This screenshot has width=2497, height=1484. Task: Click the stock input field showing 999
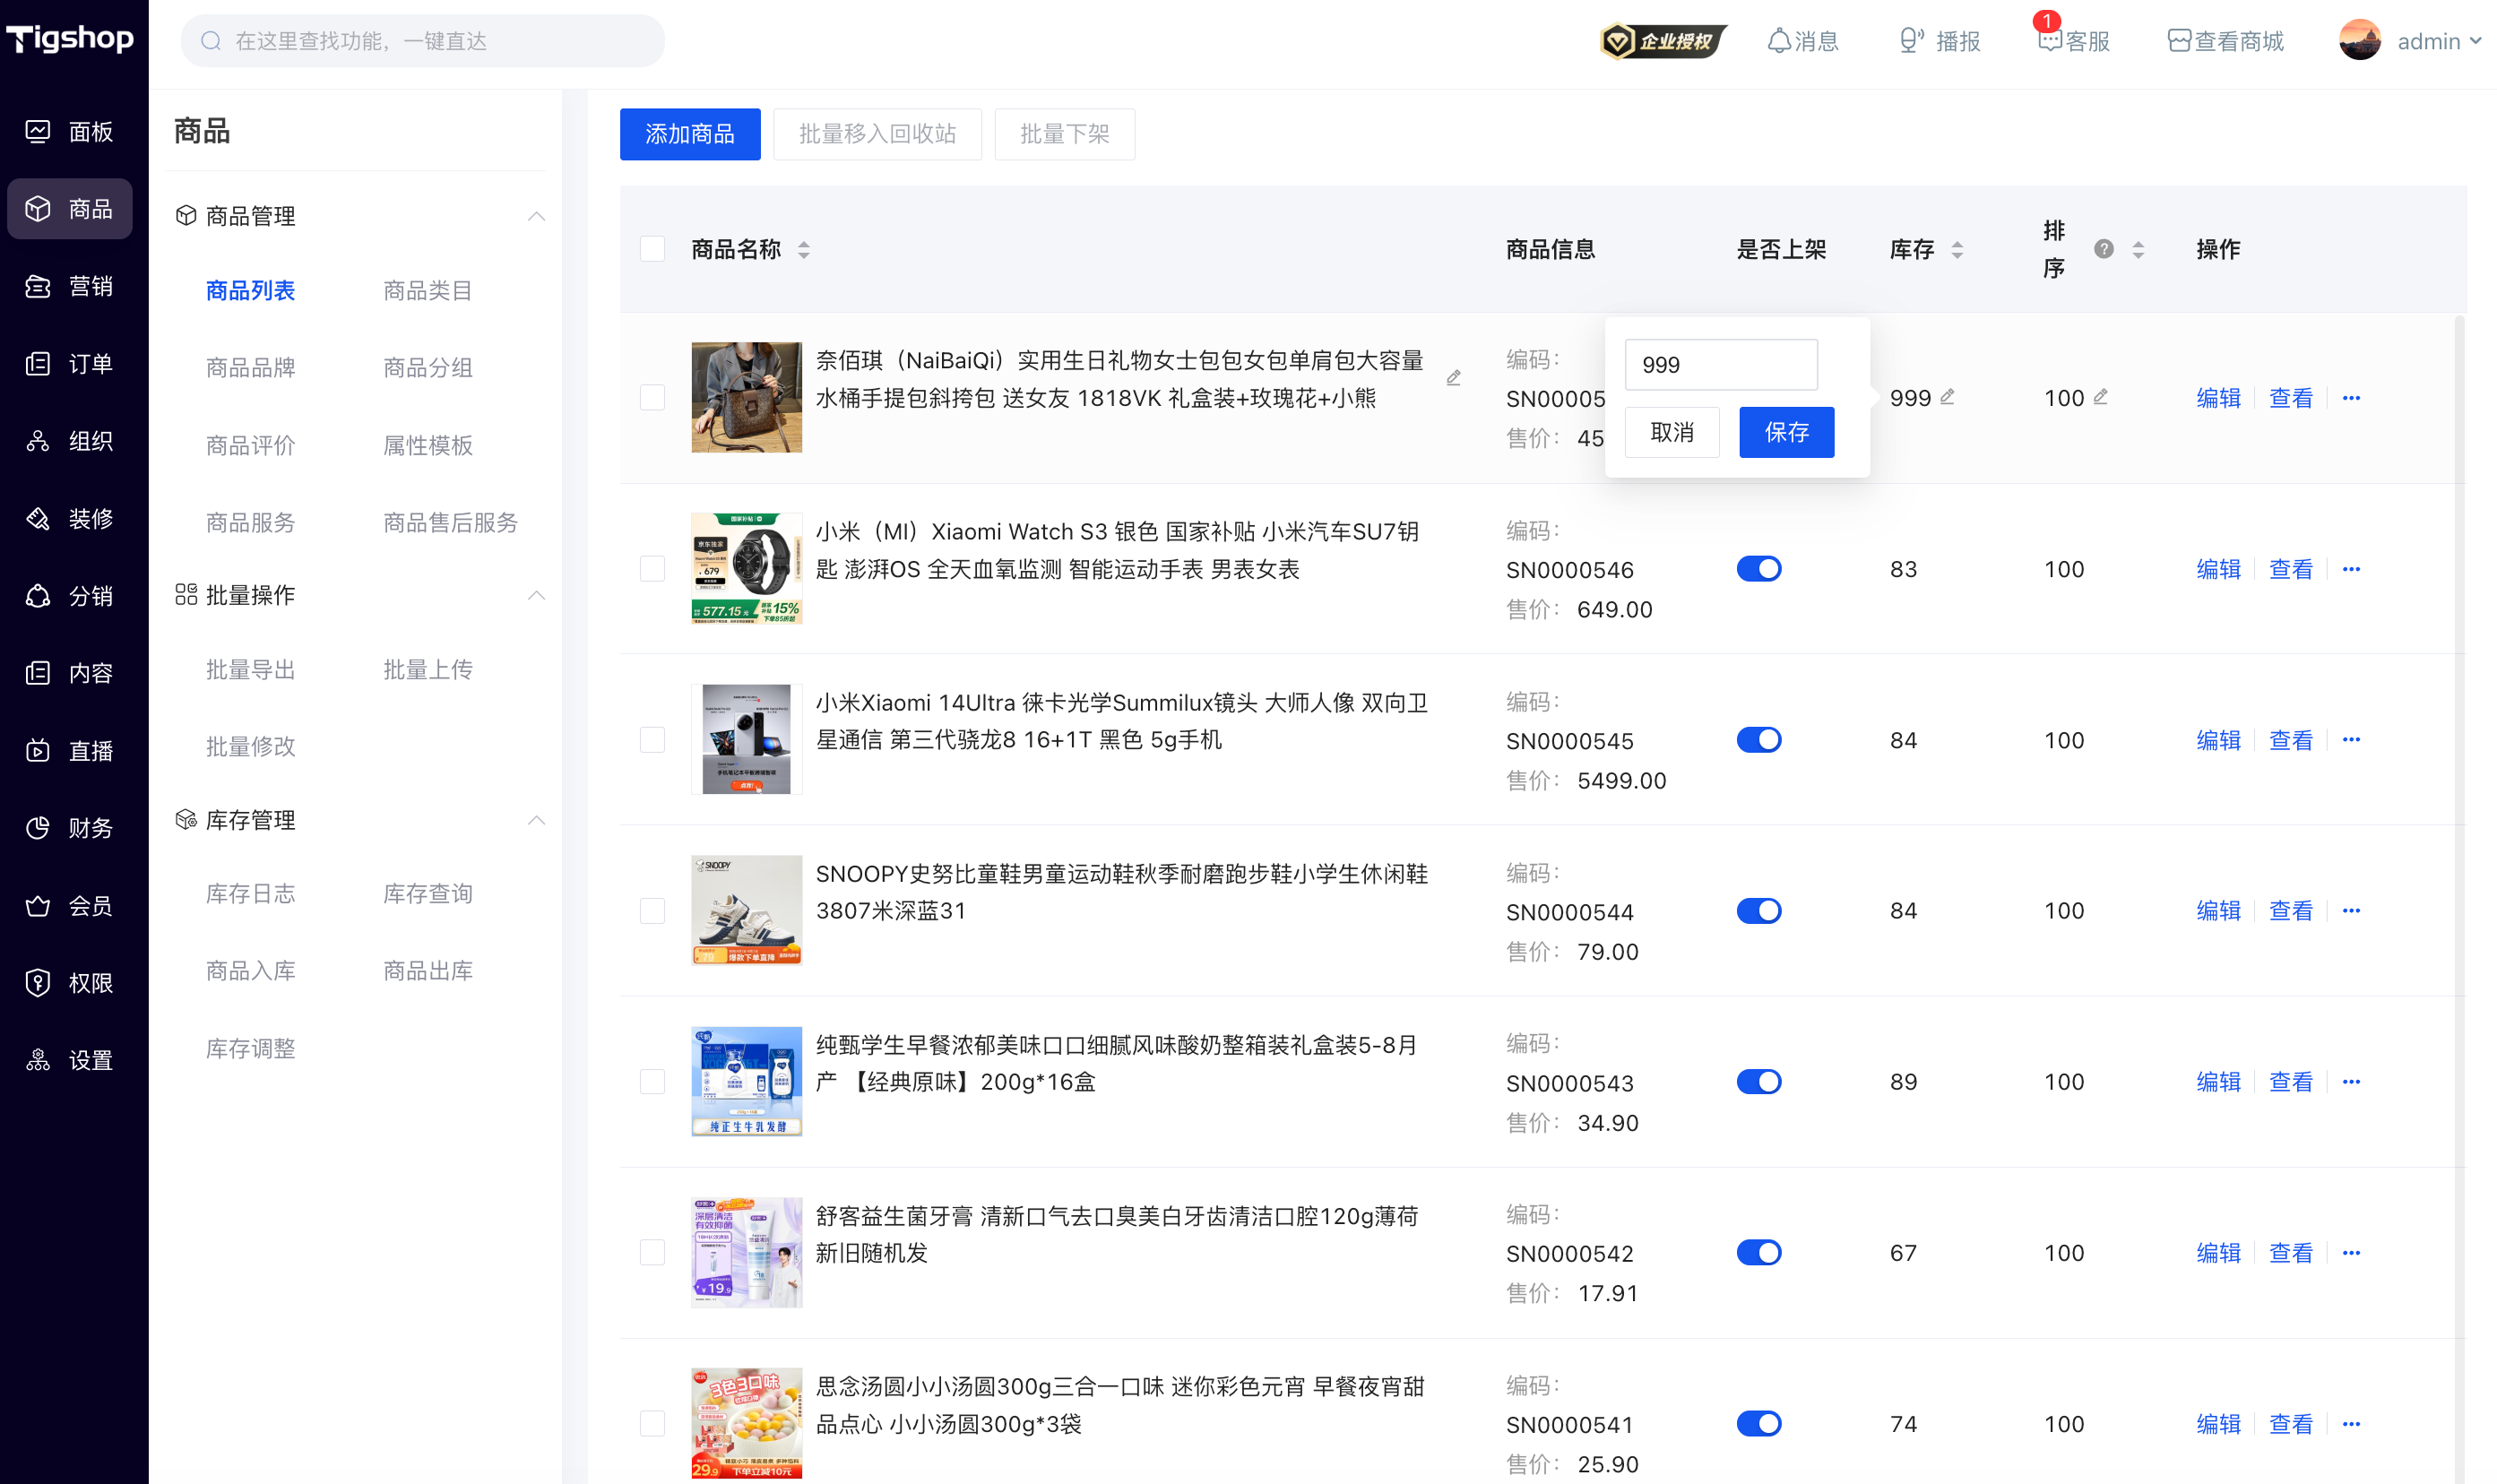[1721, 365]
